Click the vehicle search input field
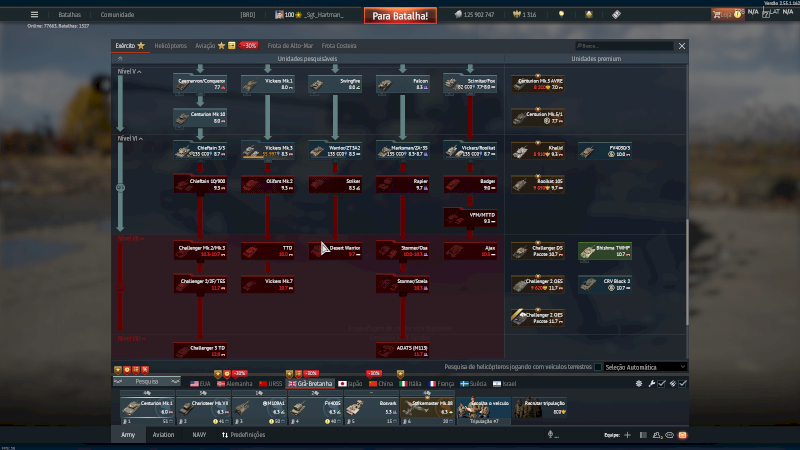800x450 pixels. coord(623,46)
